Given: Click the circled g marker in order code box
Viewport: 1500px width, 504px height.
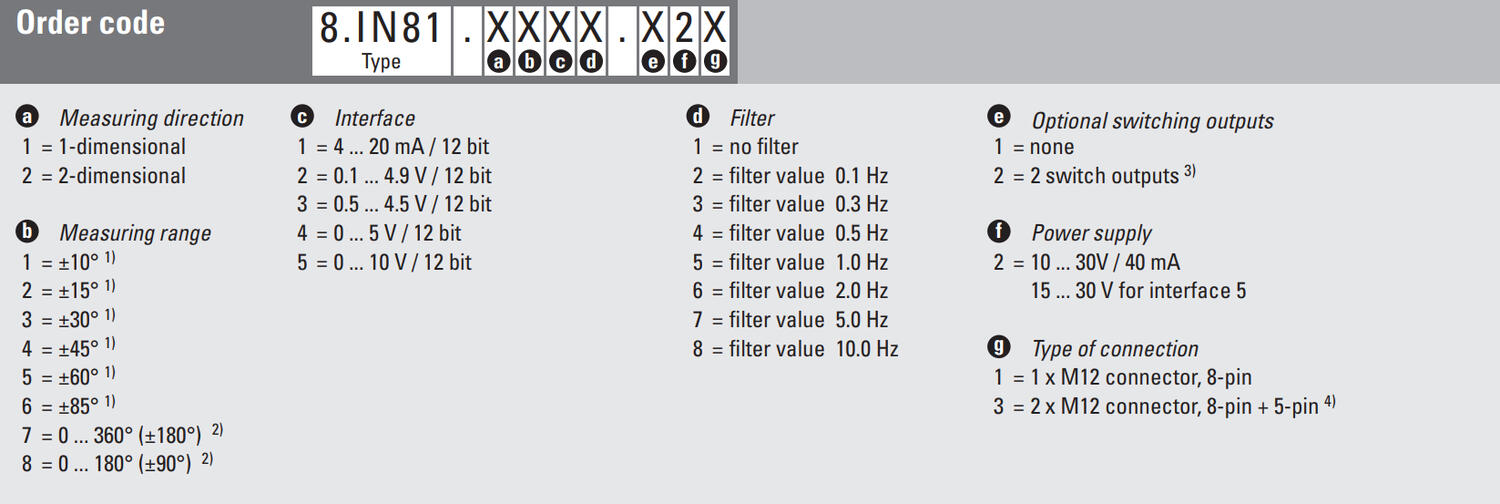Looking at the screenshot, I should coord(714,62).
